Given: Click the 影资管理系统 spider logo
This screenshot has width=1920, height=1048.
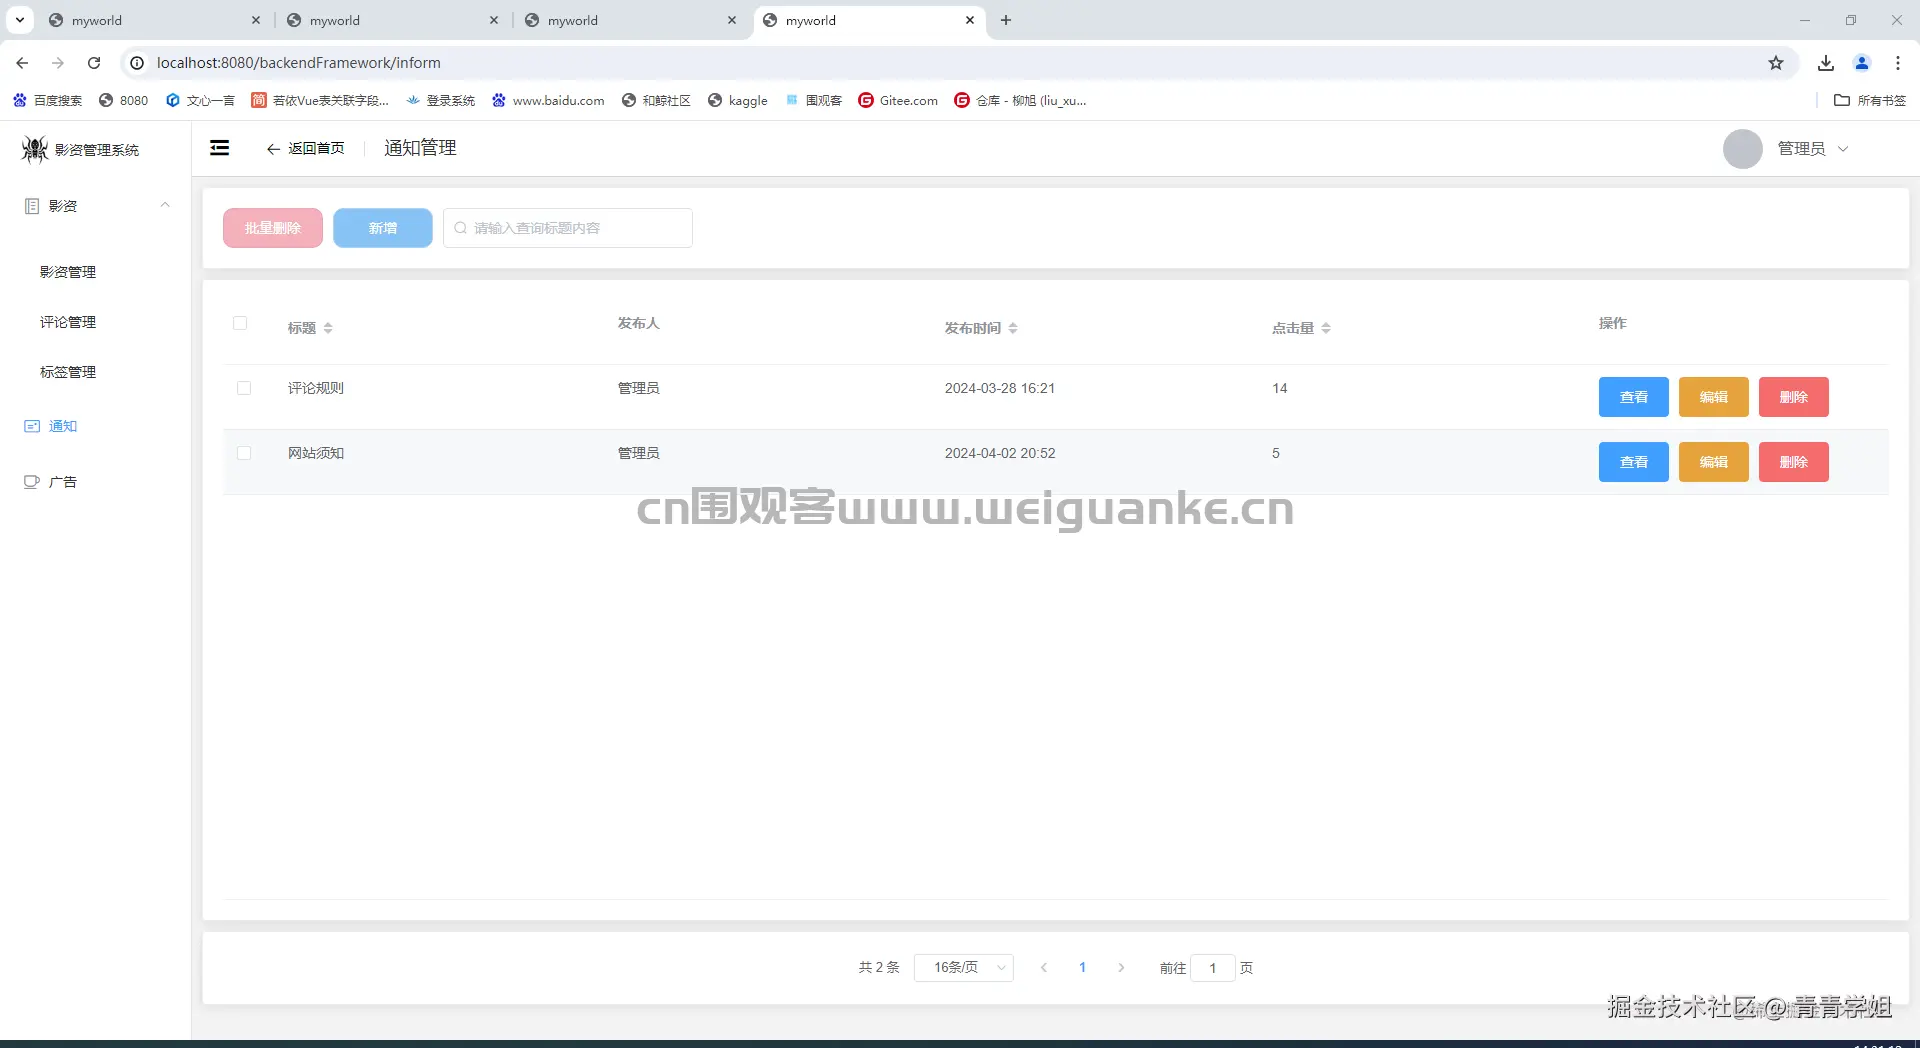Looking at the screenshot, I should [33, 148].
